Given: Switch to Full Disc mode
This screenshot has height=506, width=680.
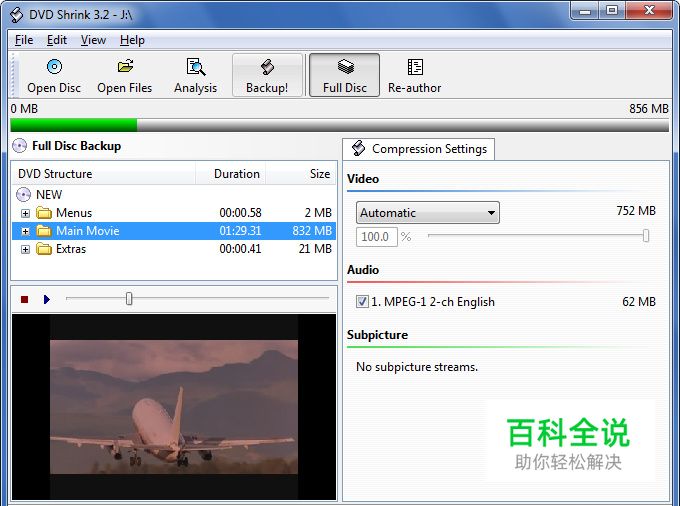Looking at the screenshot, I should pos(344,75).
